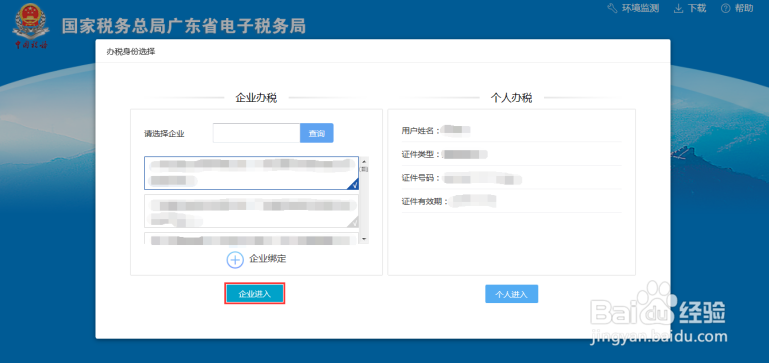
Task: Open the 帮助 link
Action: pyautogui.click(x=744, y=8)
